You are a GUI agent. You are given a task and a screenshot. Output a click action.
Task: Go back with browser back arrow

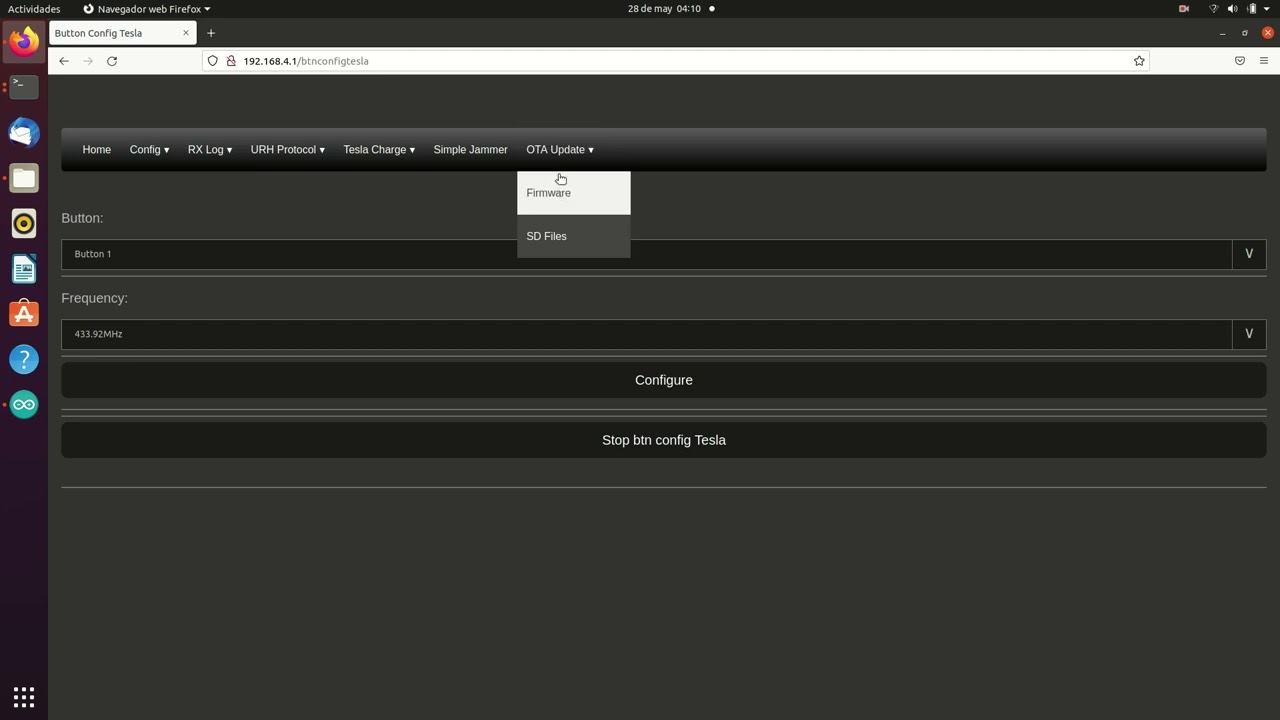64,61
